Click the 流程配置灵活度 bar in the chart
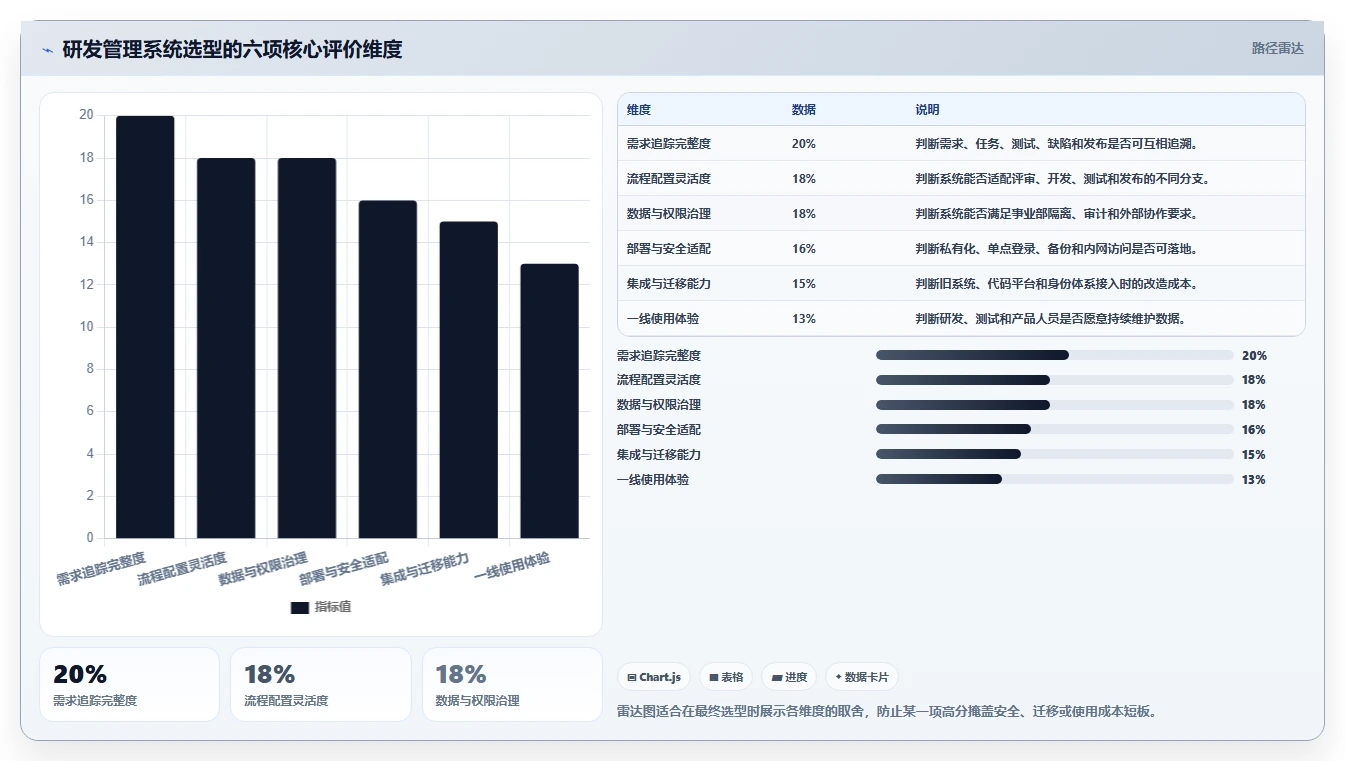The image size is (1345, 761). coord(226,348)
